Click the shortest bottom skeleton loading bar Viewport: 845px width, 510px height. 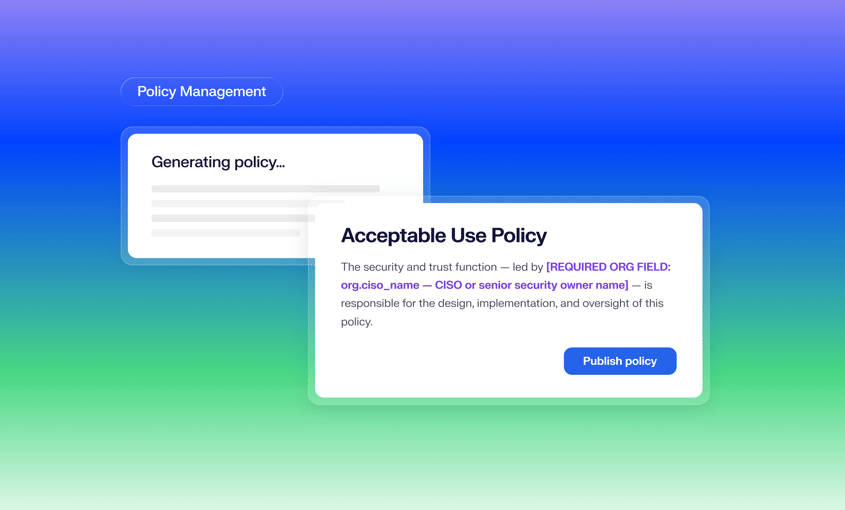226,233
